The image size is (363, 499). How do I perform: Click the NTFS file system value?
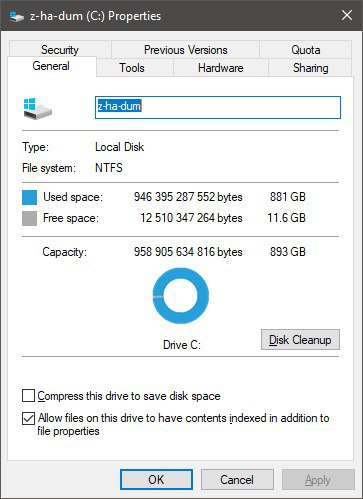tap(109, 168)
